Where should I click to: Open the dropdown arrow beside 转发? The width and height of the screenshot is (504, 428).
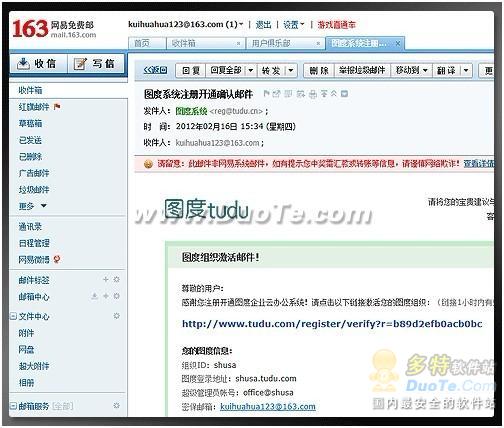[x=291, y=71]
